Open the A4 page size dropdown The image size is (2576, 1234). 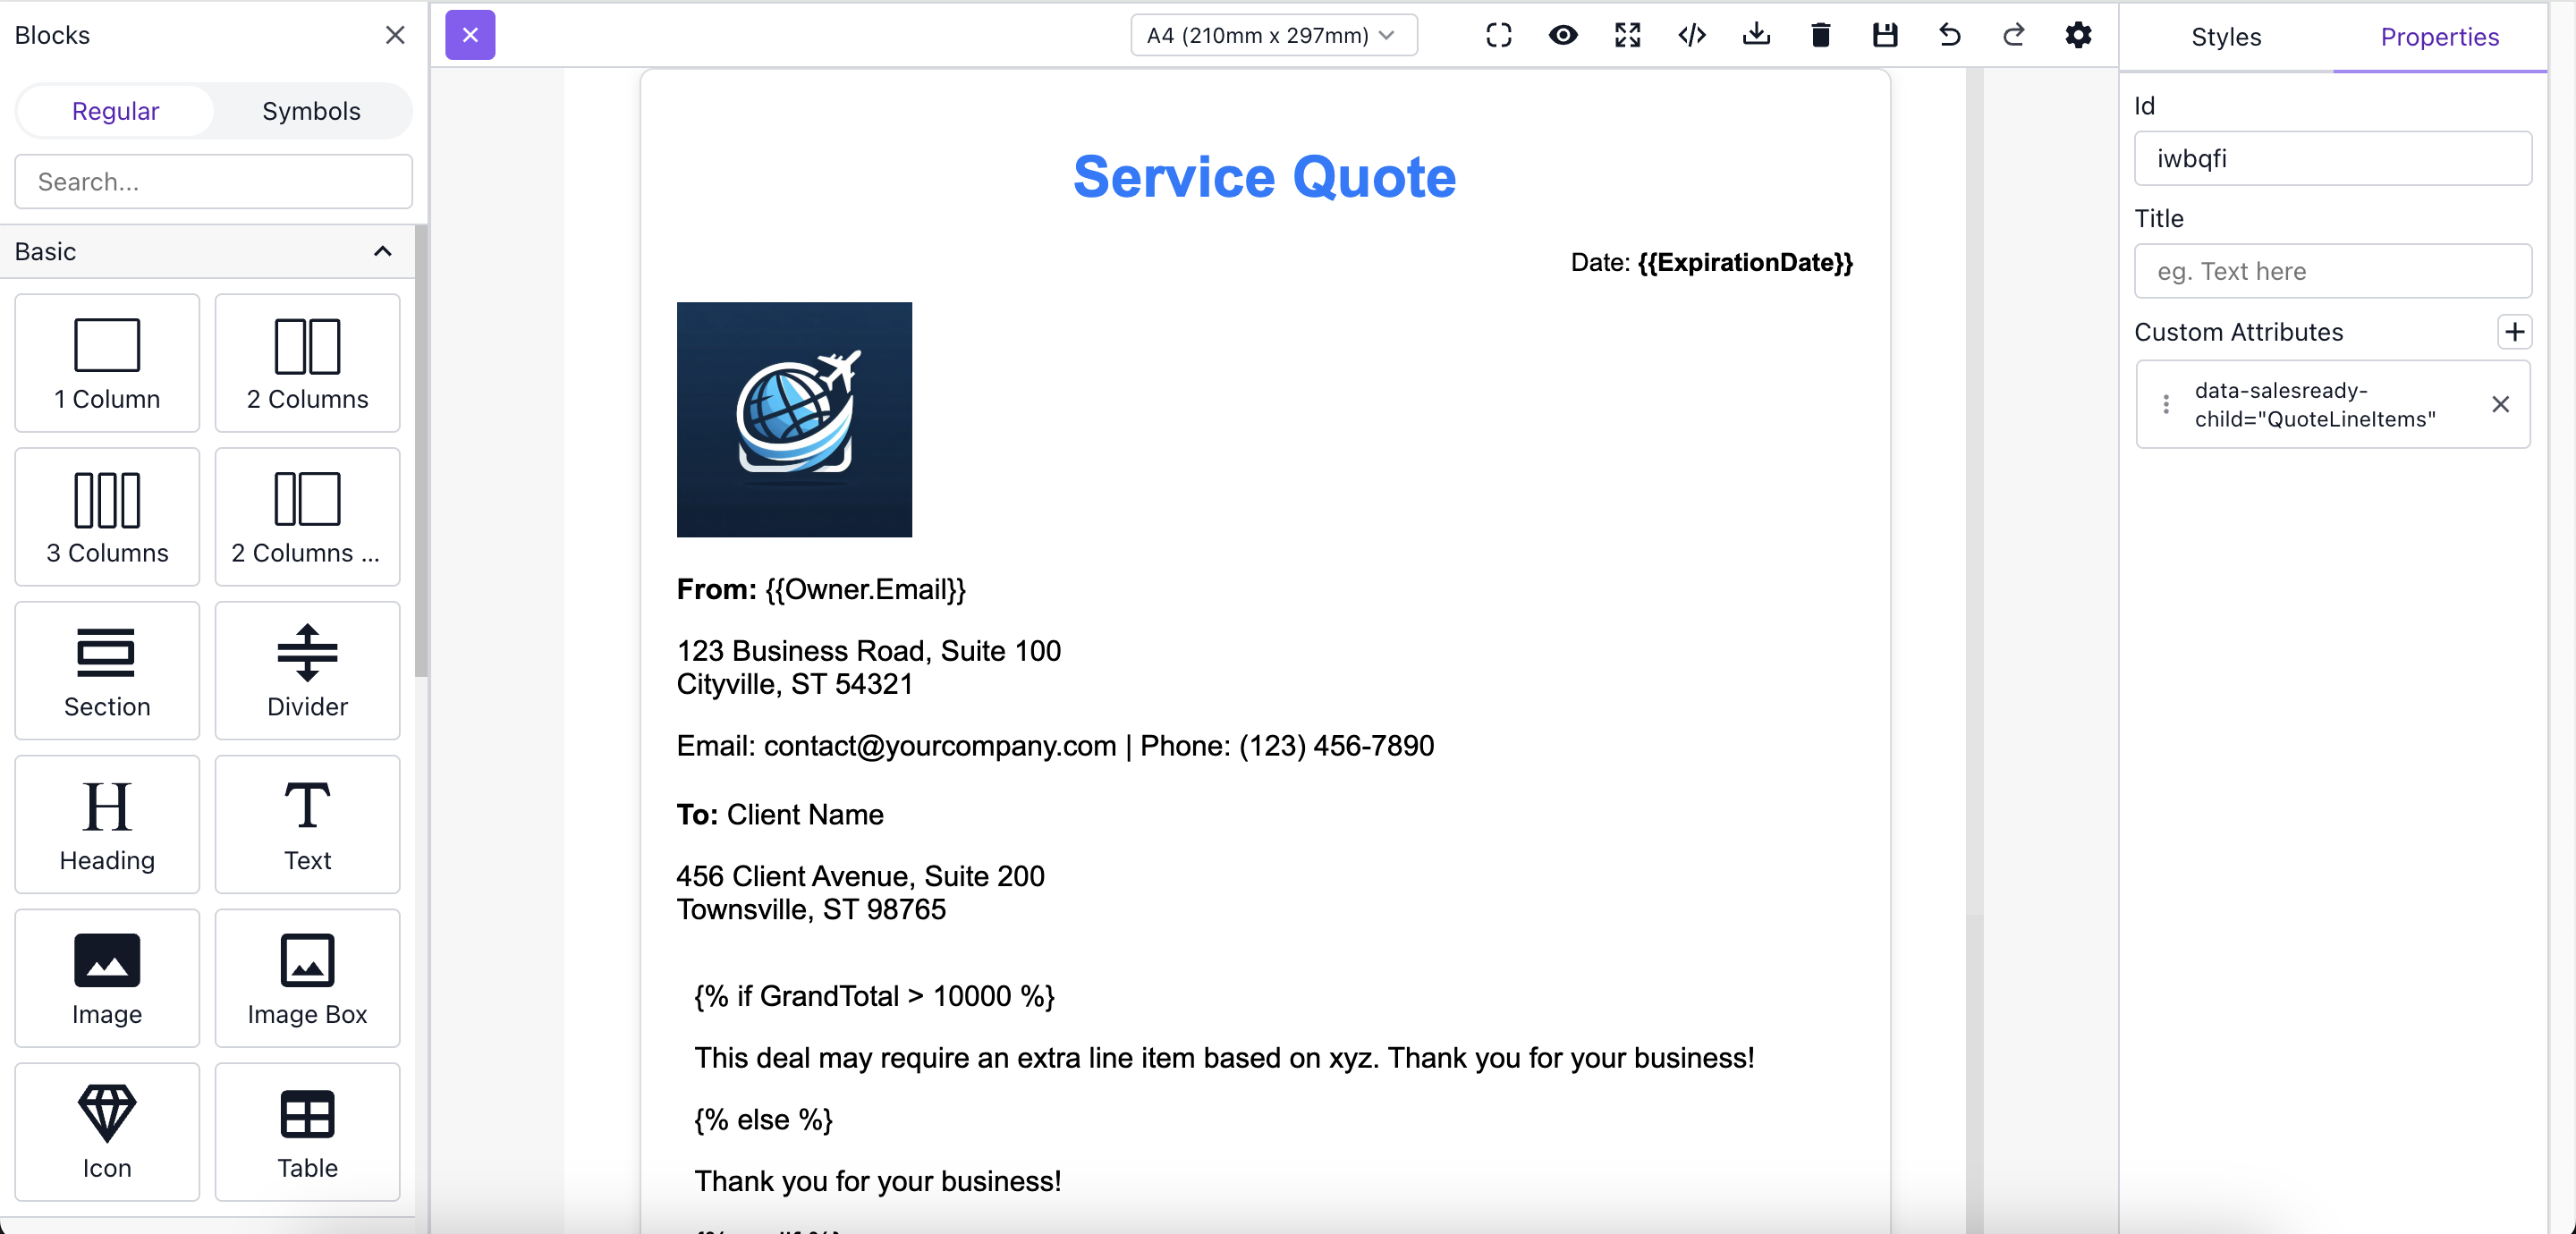point(1273,36)
